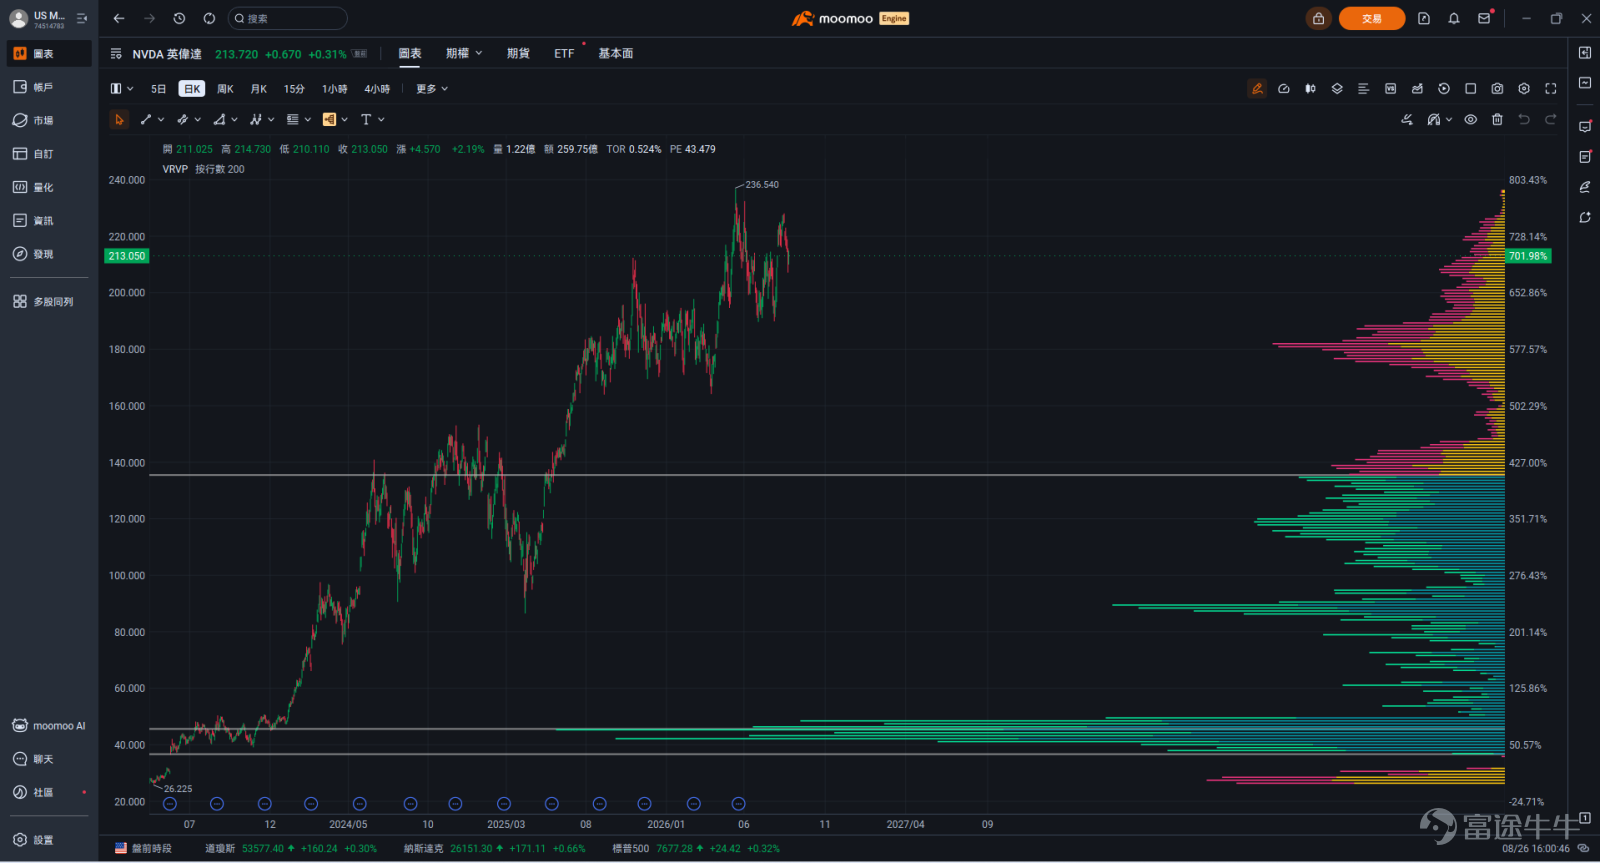Click the 213.050 current price label
Screen dimensions: 1600x863
tap(127, 256)
